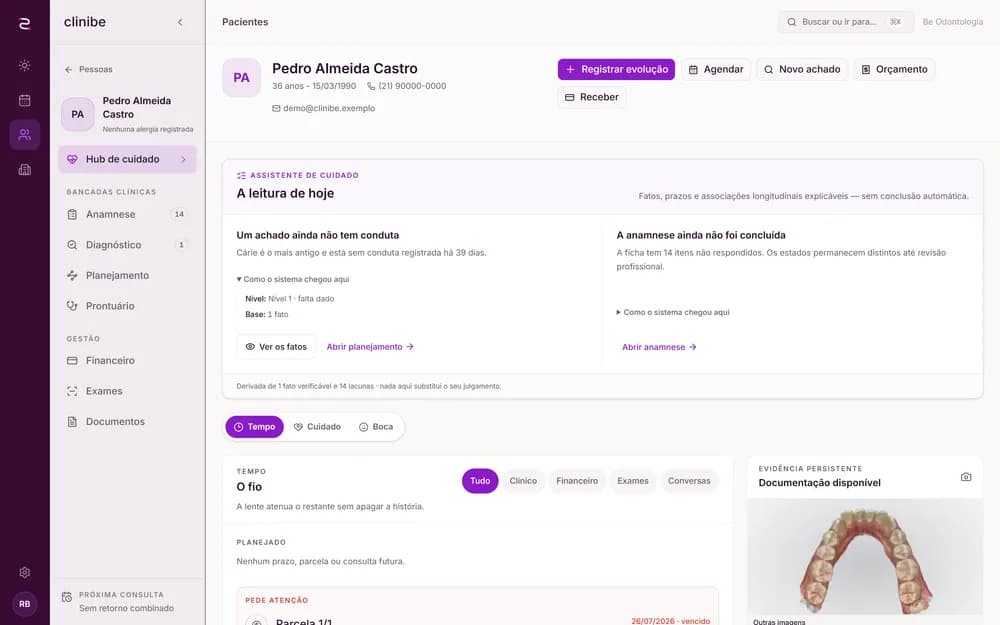This screenshot has height=625, width=1000.
Task: Open the dental arch 3D scan thumbnail
Action: coord(865,557)
